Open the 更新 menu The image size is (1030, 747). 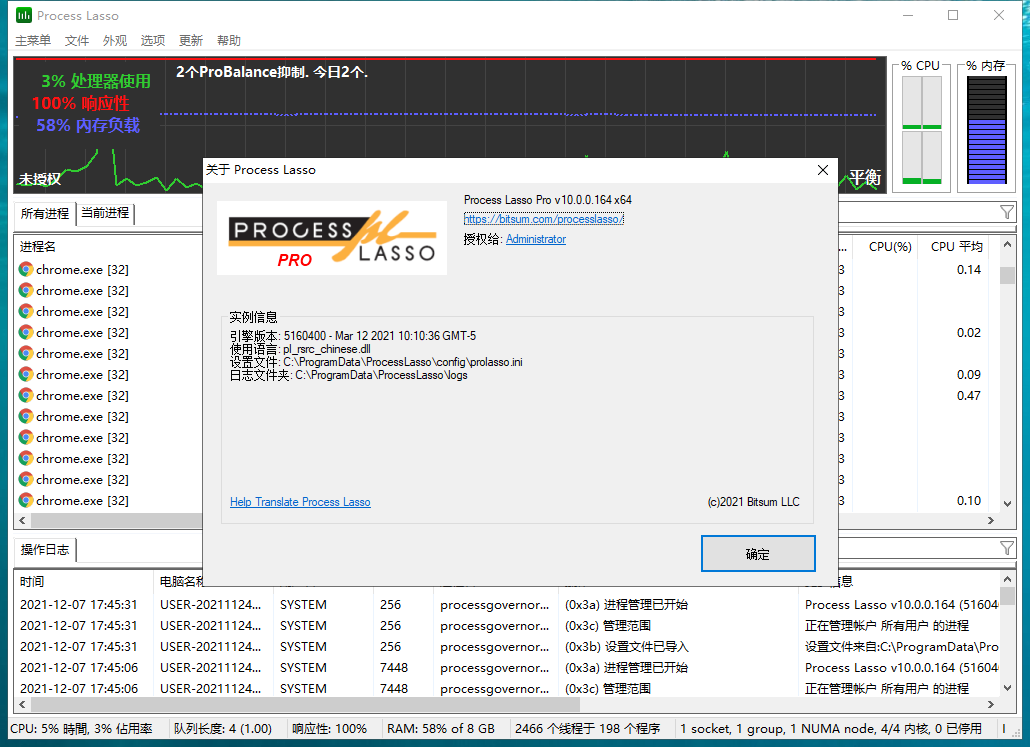click(x=190, y=41)
